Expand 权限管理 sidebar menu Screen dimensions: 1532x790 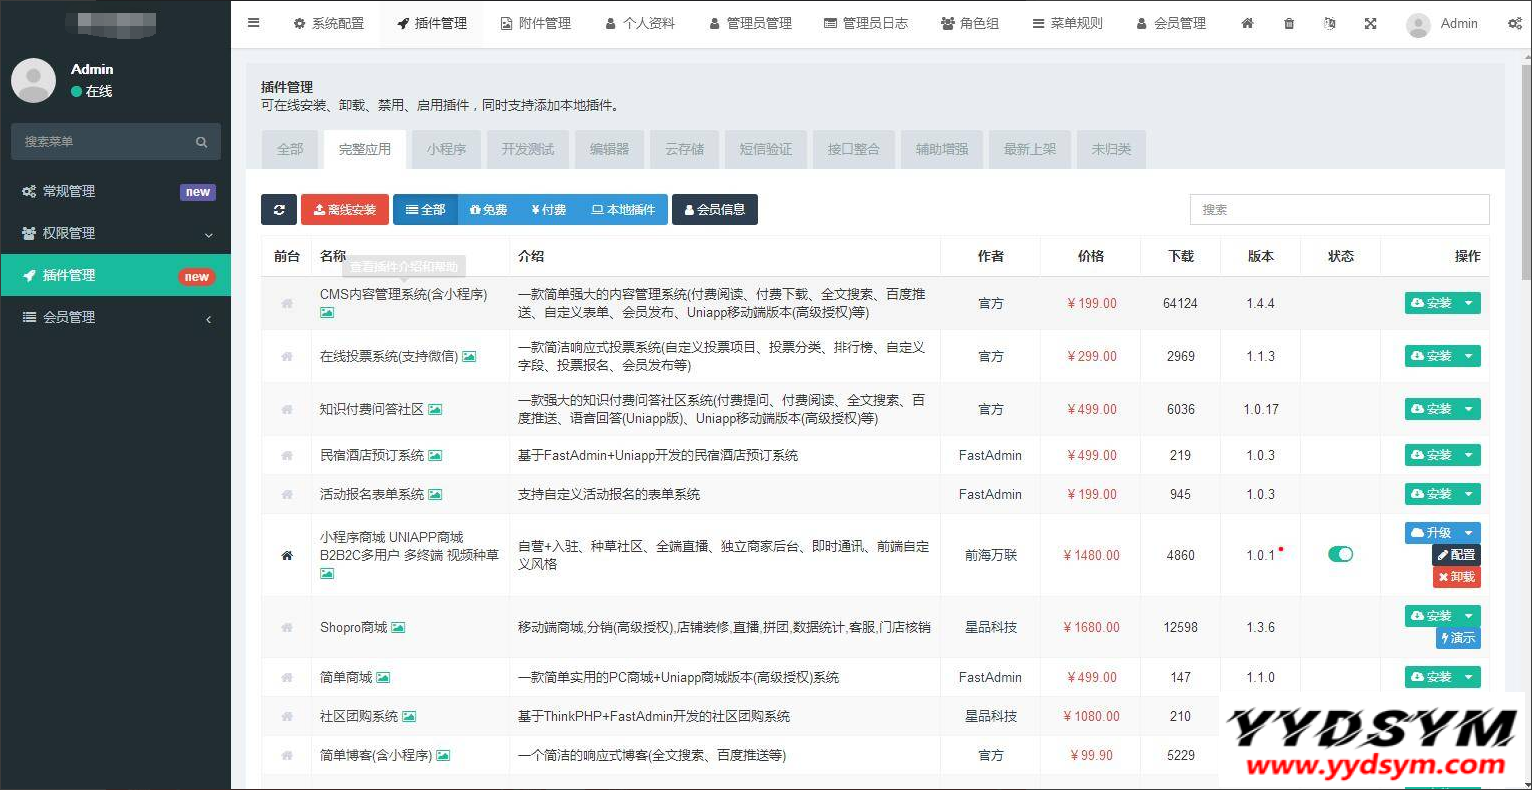(x=116, y=233)
